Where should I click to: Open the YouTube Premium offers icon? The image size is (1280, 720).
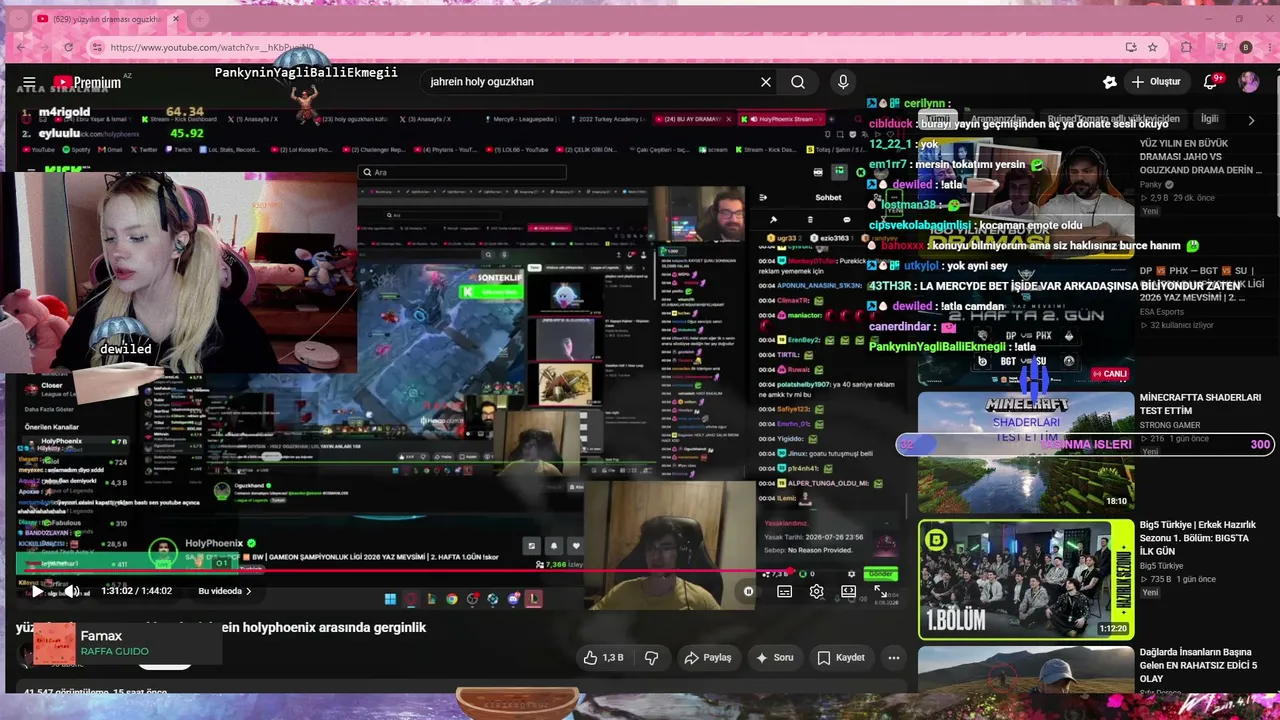[x=1109, y=82]
